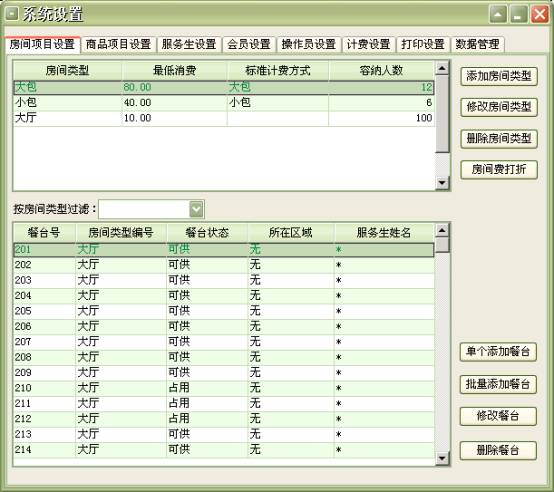Go to the 计费设置 tab

[x=368, y=45]
